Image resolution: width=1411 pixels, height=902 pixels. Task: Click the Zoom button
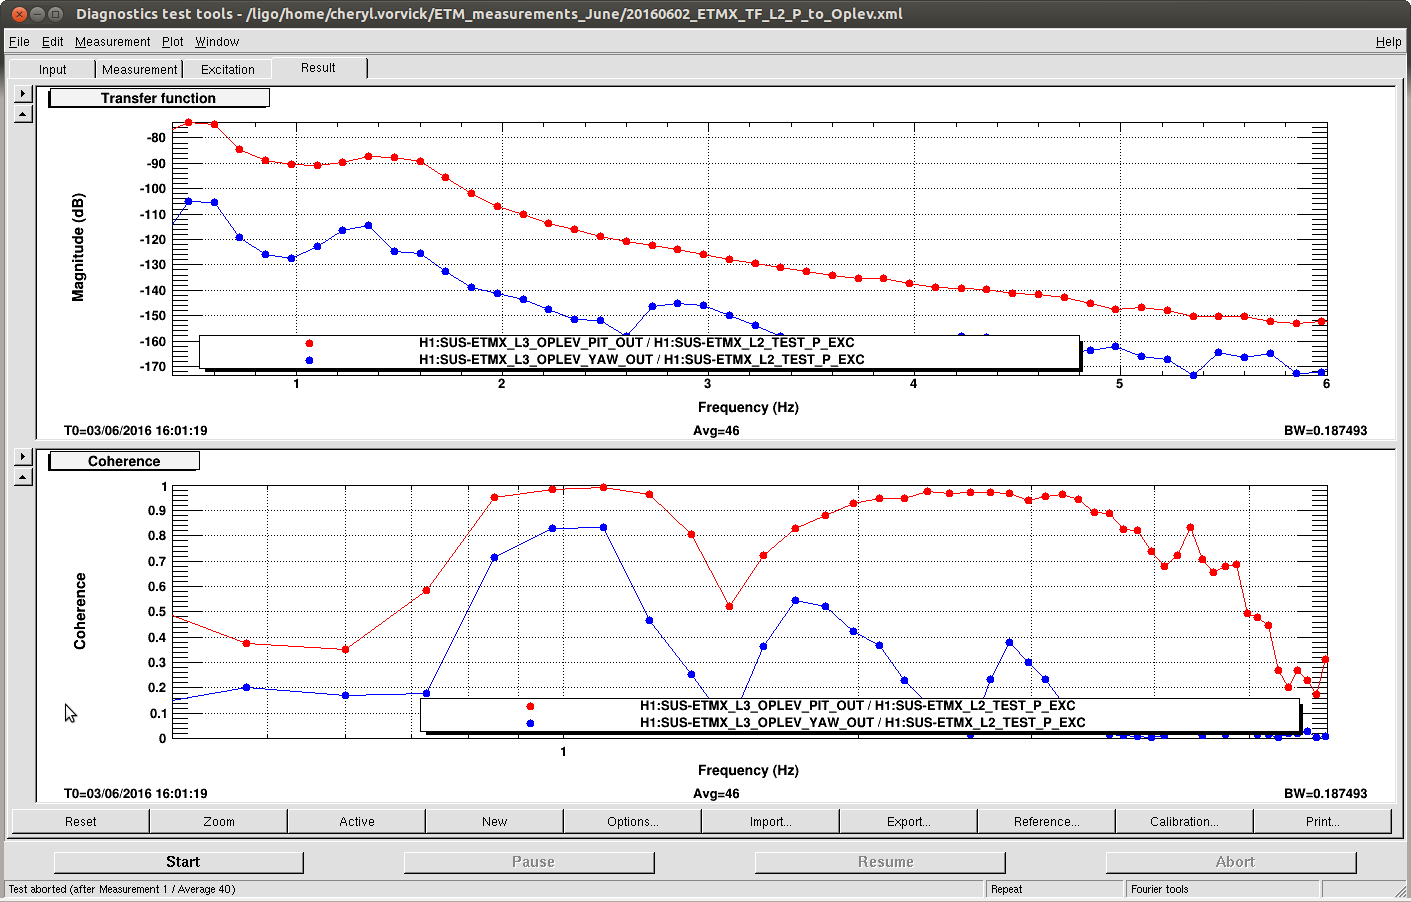pyautogui.click(x=218, y=821)
